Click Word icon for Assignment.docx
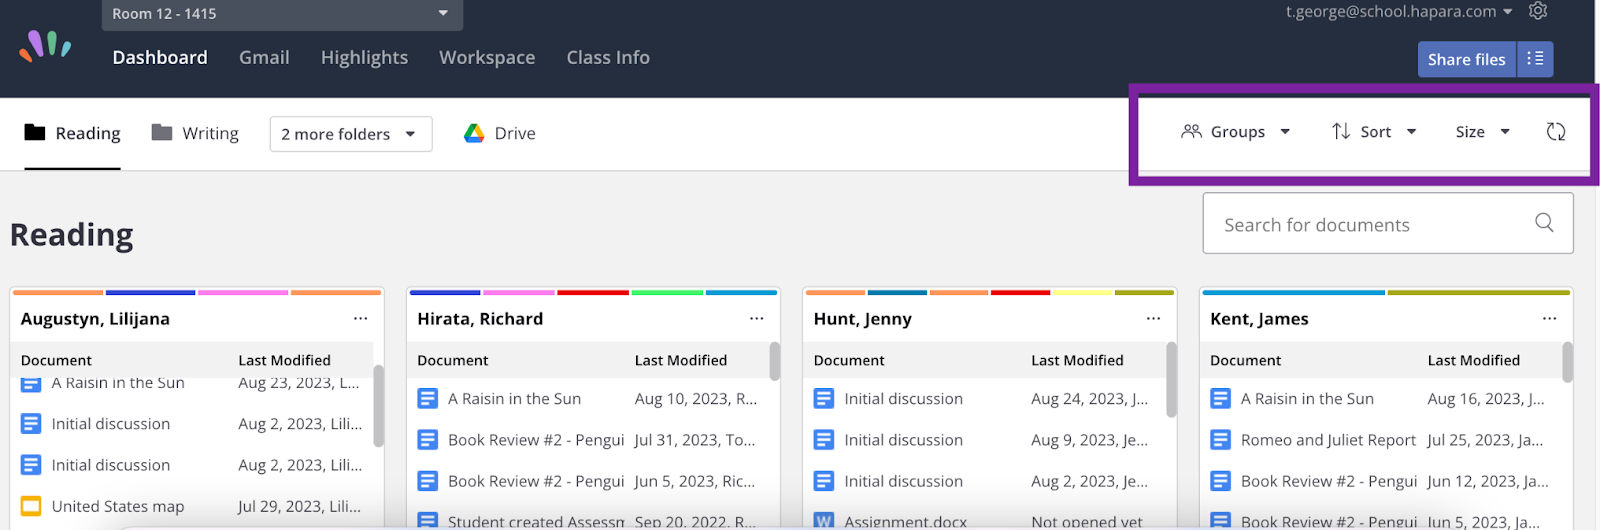This screenshot has height=530, width=1600. pos(824,521)
